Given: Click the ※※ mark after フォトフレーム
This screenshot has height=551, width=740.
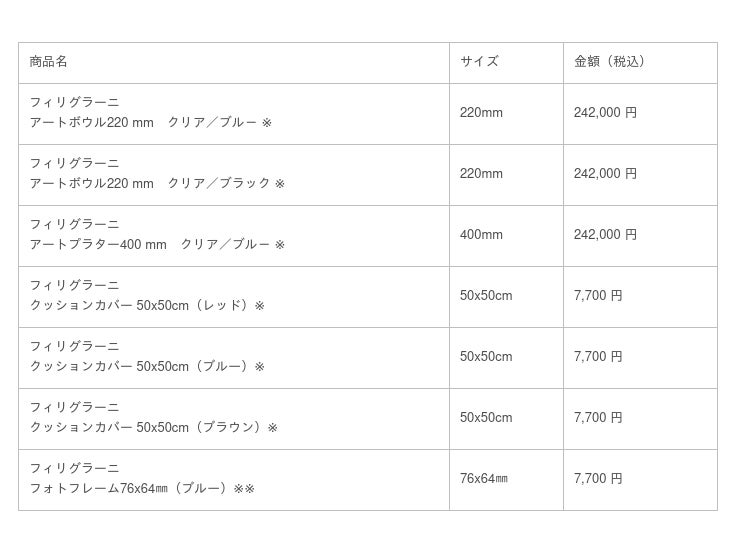Looking at the screenshot, I should (244, 489).
